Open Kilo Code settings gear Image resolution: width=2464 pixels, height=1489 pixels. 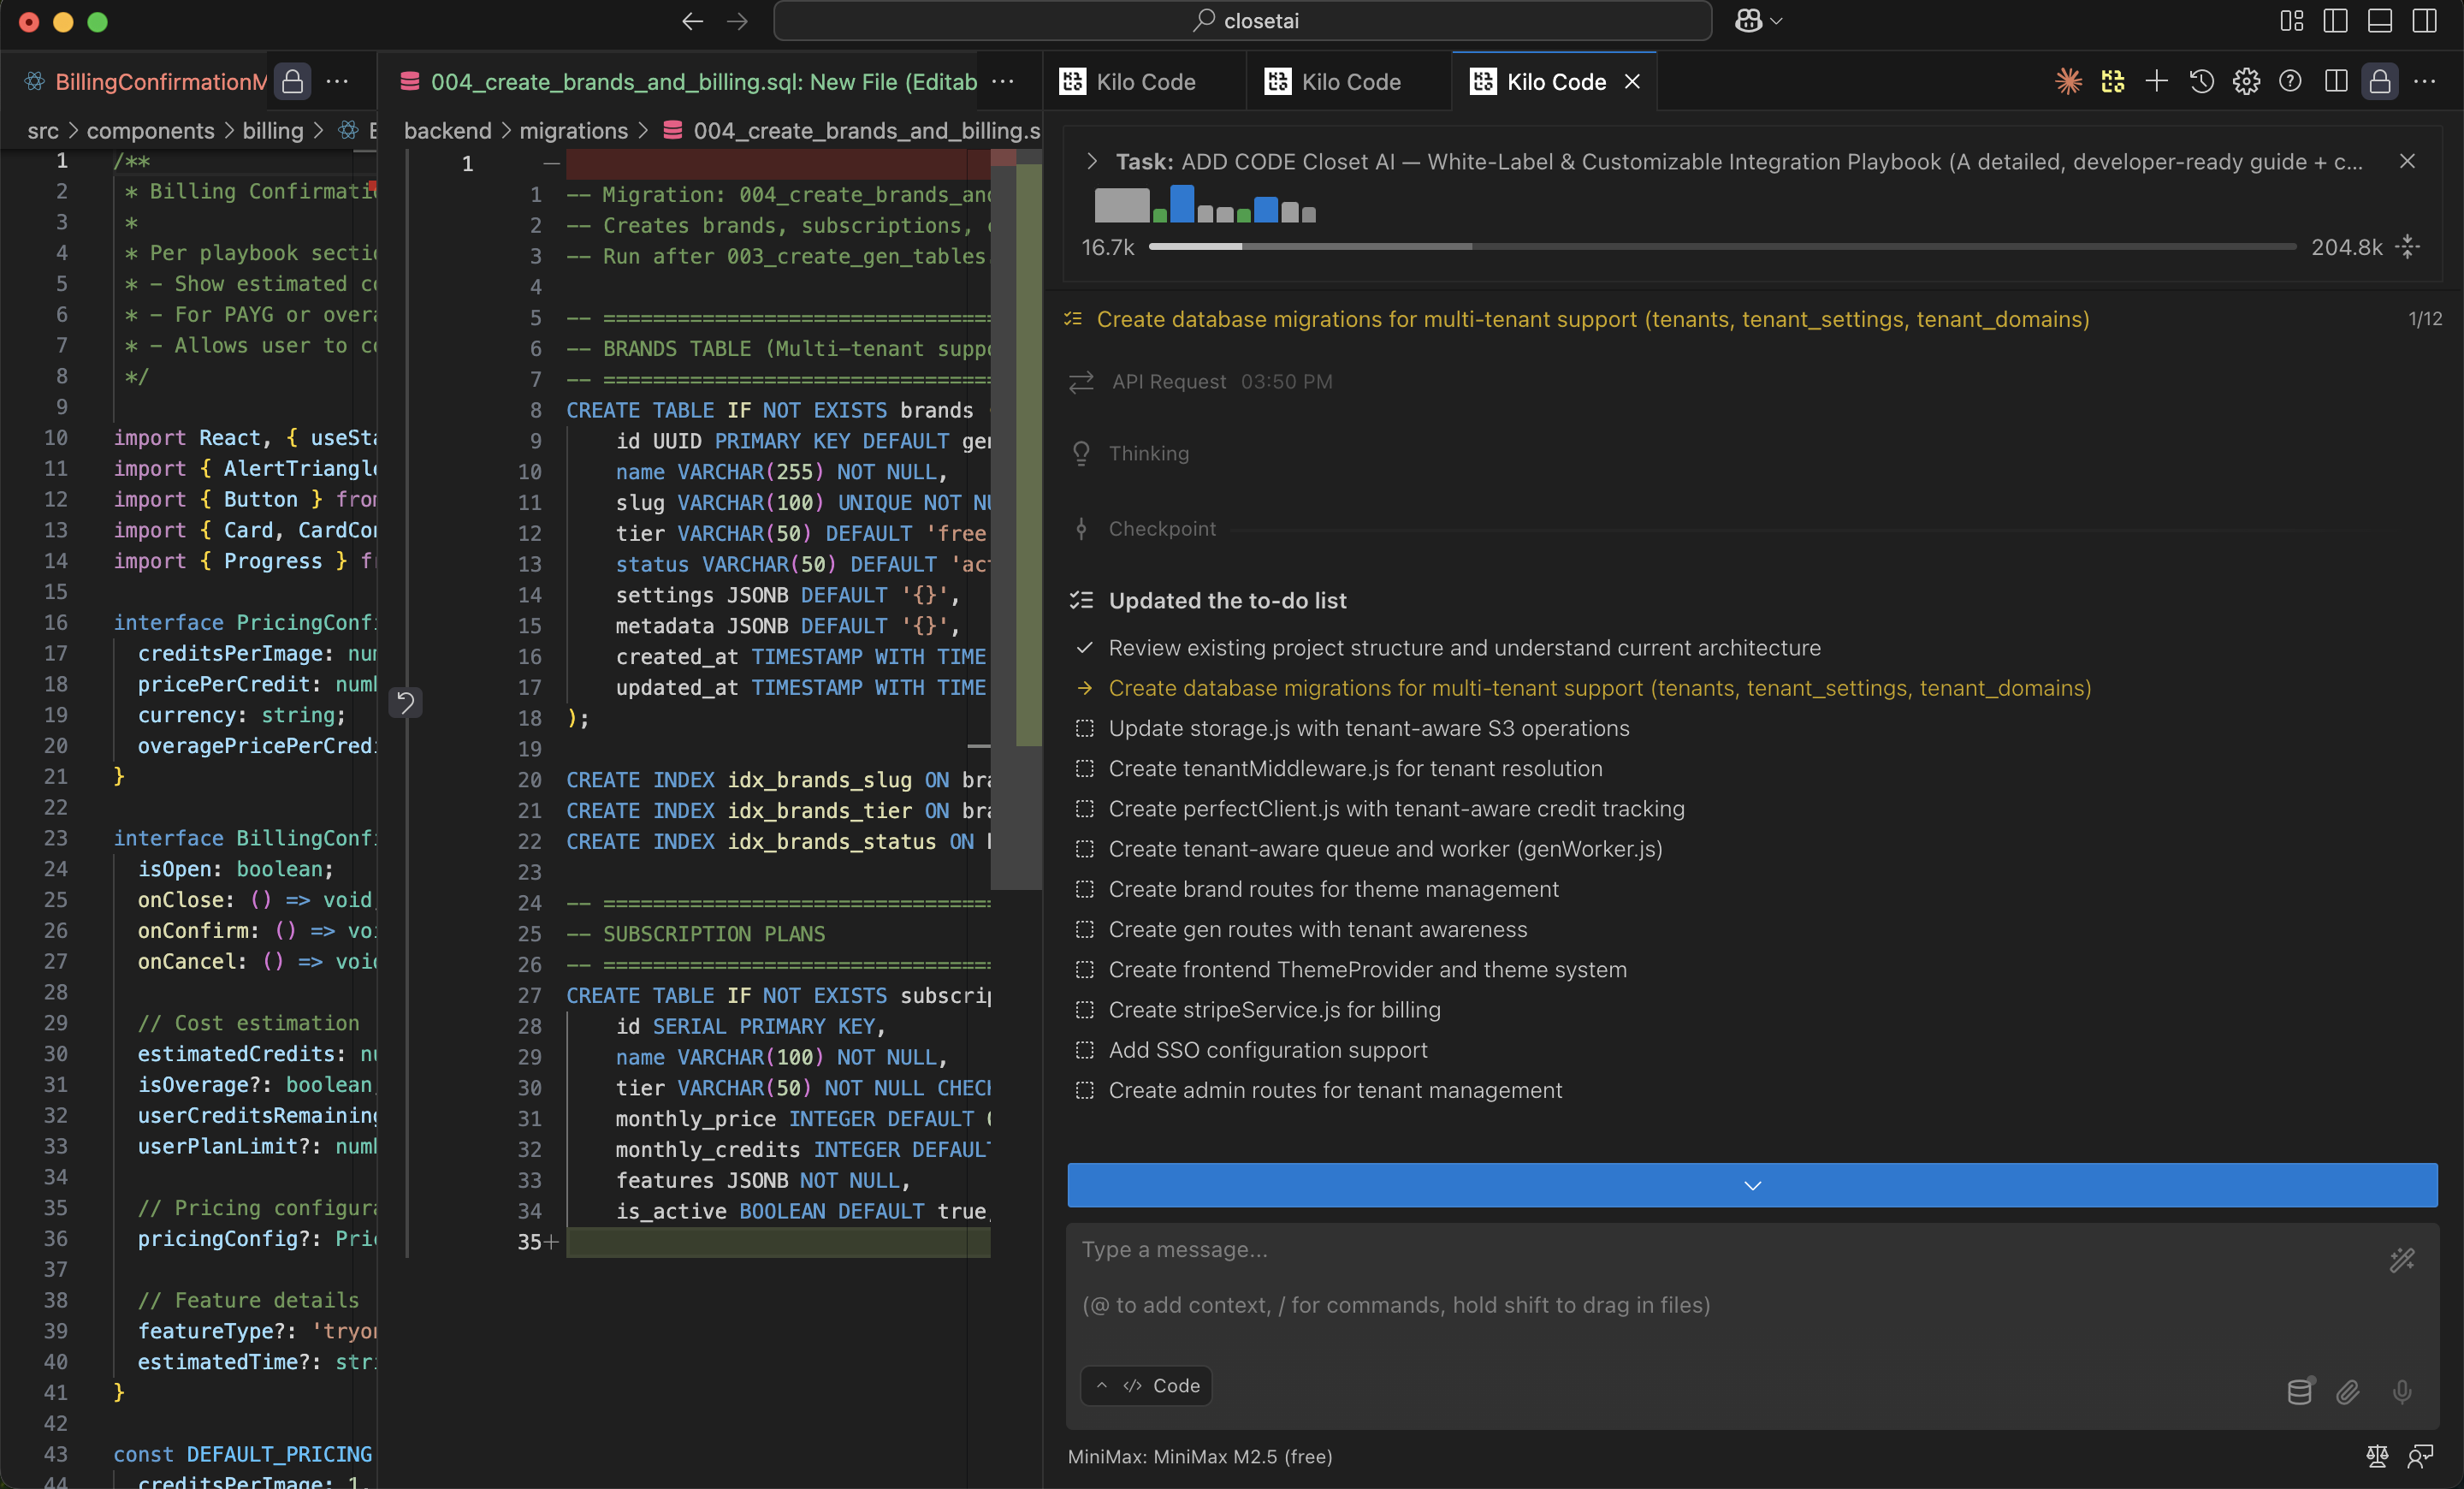click(x=2246, y=81)
